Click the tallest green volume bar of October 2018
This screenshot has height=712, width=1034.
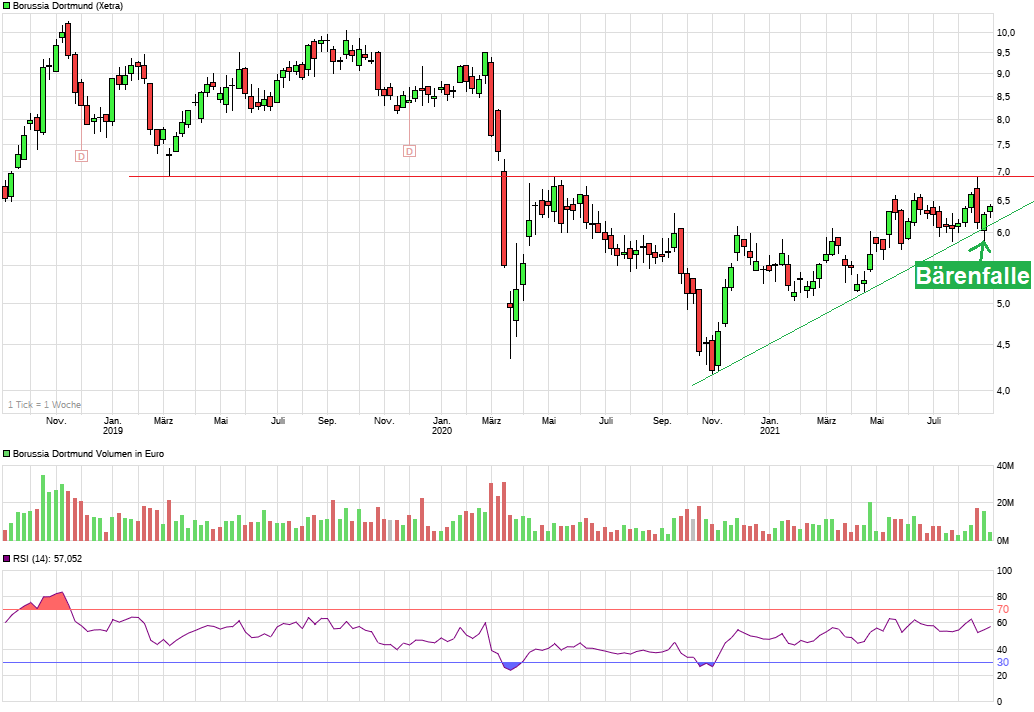pos(43,508)
